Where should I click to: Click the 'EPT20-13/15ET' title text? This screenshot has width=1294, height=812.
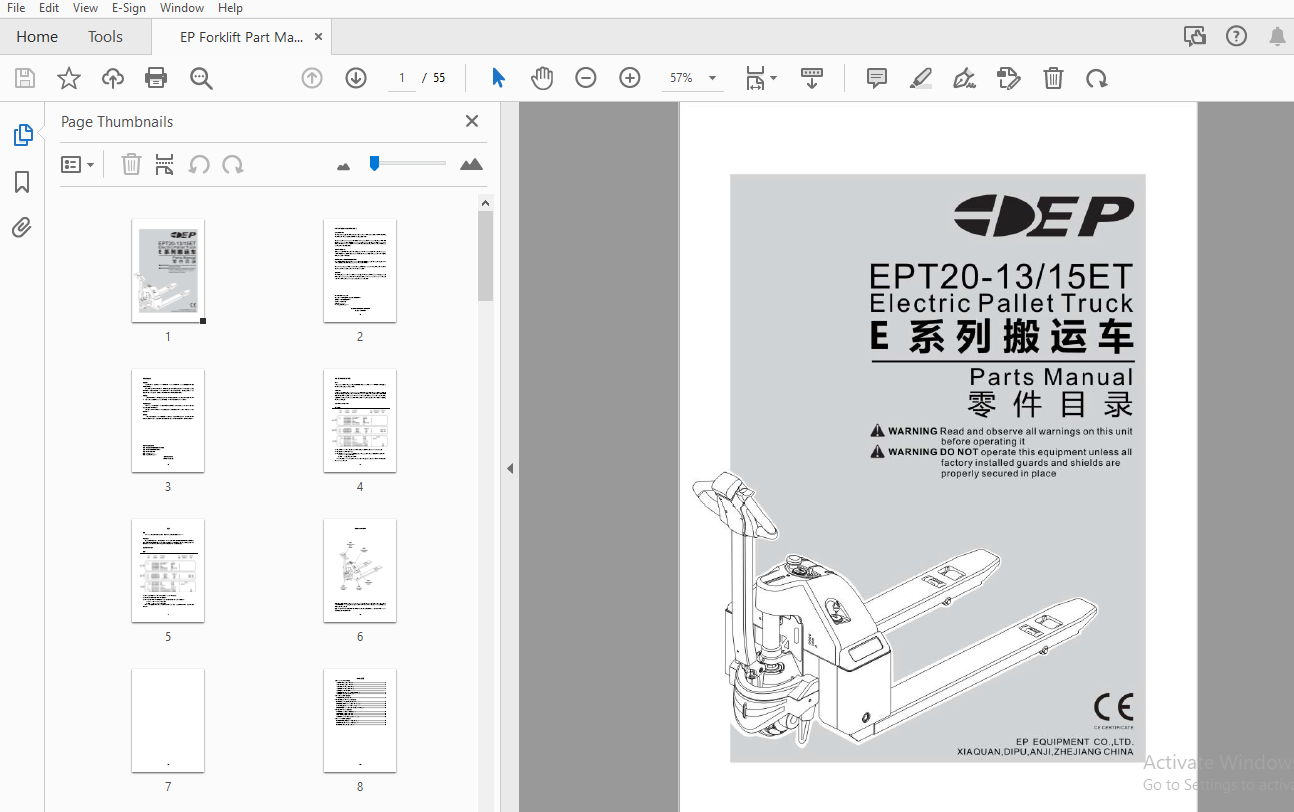coord(1001,275)
